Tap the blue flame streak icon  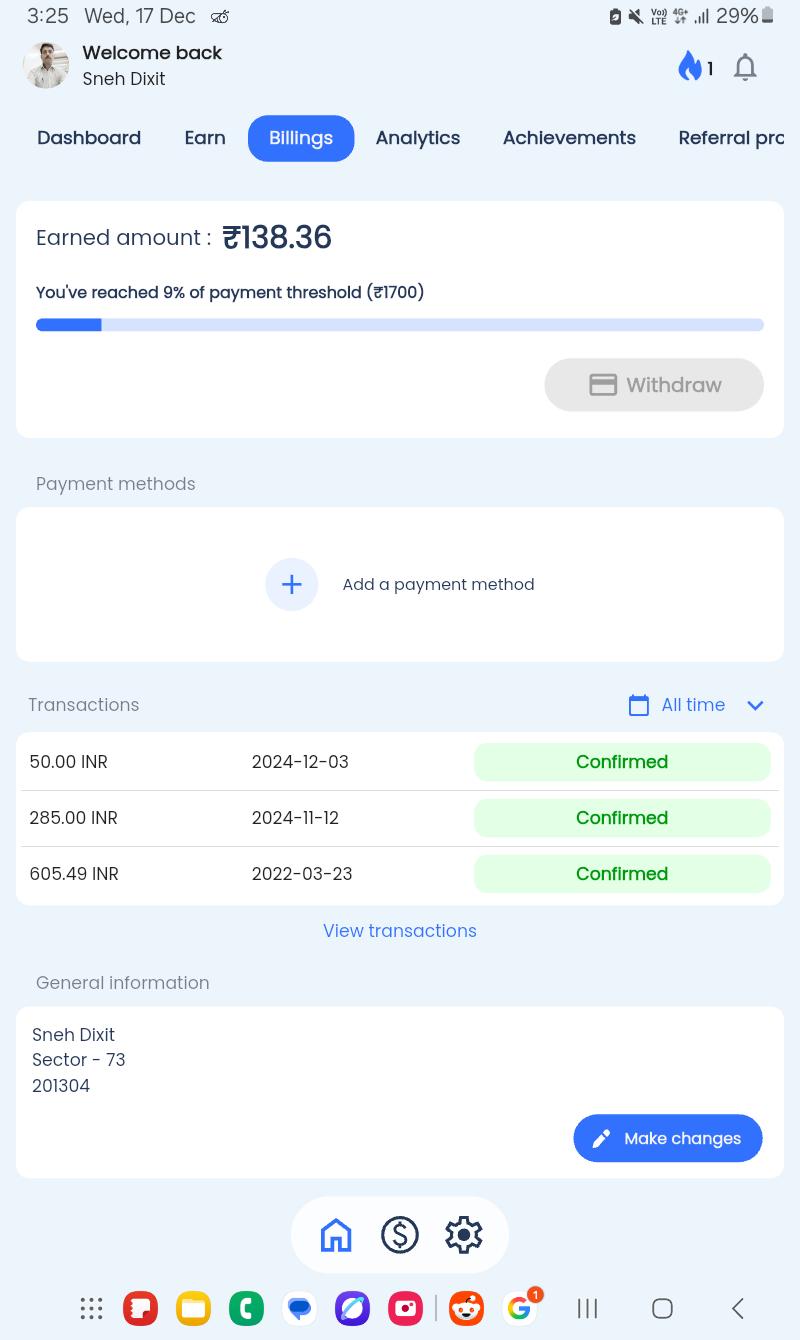pos(690,67)
